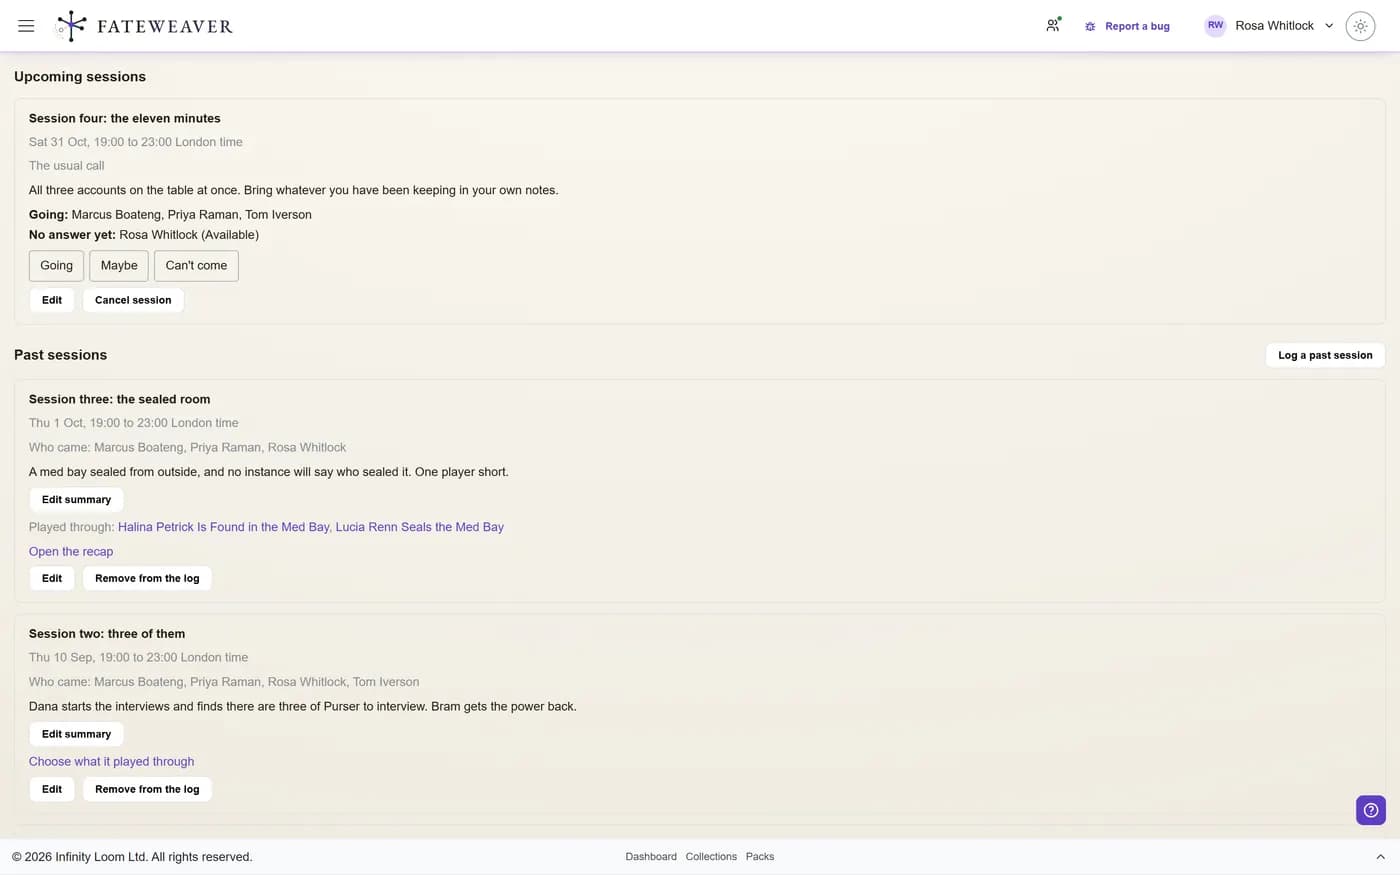Expand the footer chevron arrow
1400x875 pixels.
(x=1380, y=857)
